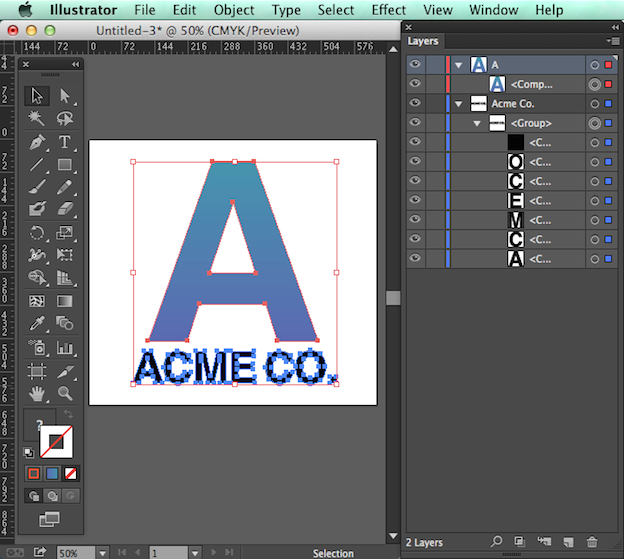Open the Object menu
This screenshot has height=559, width=624.
[233, 10]
